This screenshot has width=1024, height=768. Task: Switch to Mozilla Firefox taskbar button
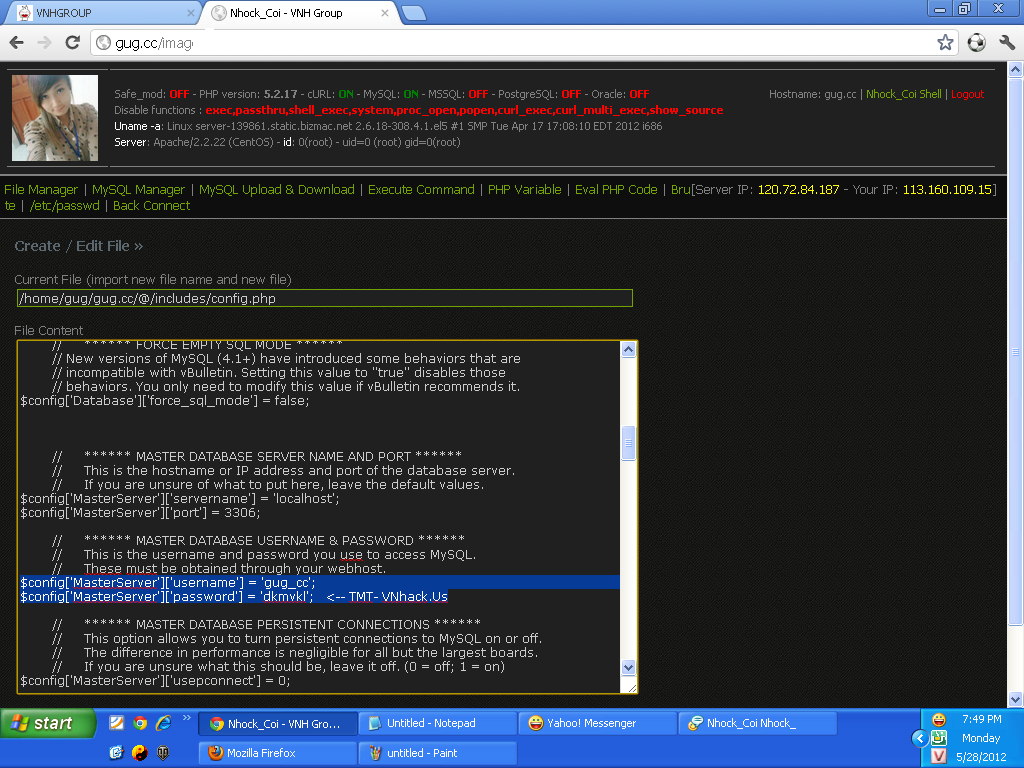[278, 753]
